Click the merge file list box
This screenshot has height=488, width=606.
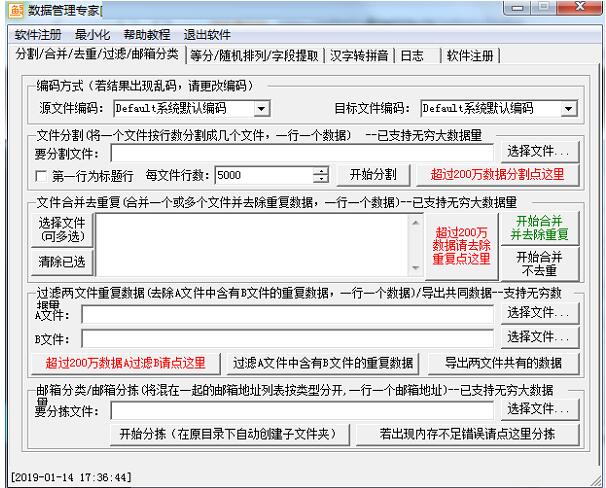(x=253, y=245)
